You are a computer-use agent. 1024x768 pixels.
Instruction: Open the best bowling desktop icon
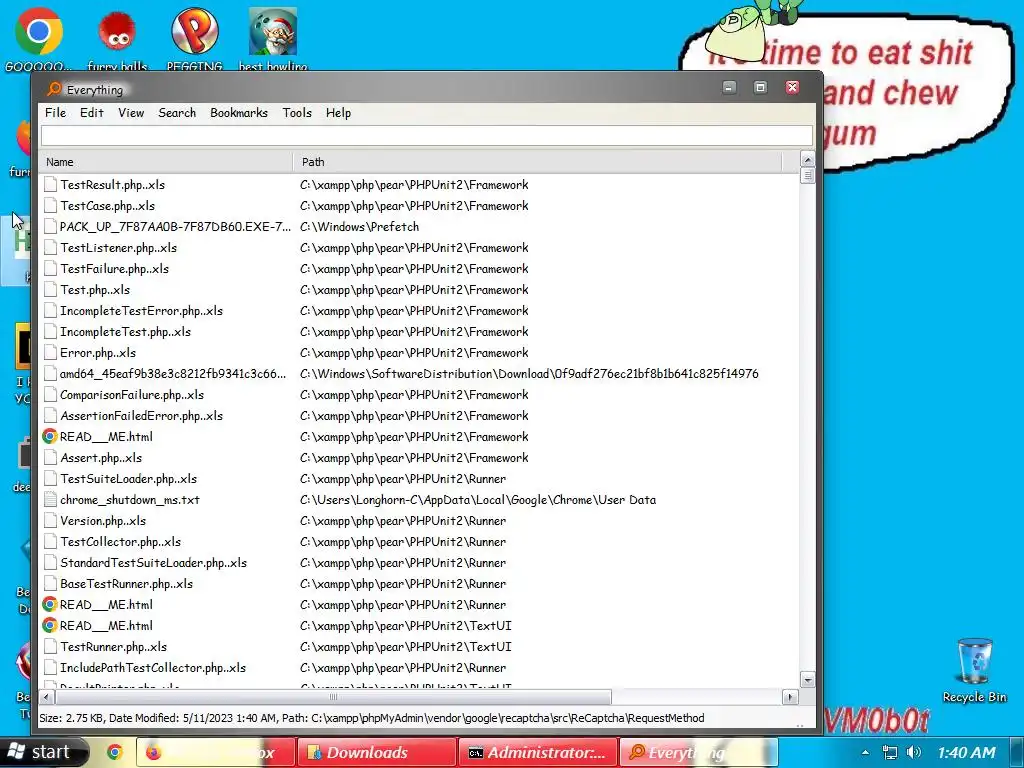pyautogui.click(x=273, y=38)
